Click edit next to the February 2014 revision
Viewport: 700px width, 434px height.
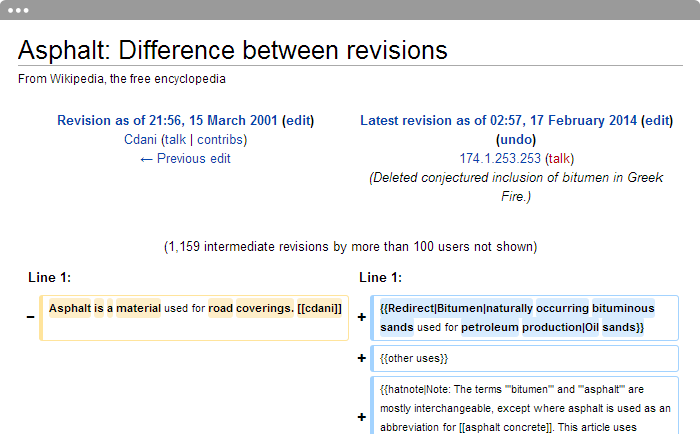[x=656, y=121]
